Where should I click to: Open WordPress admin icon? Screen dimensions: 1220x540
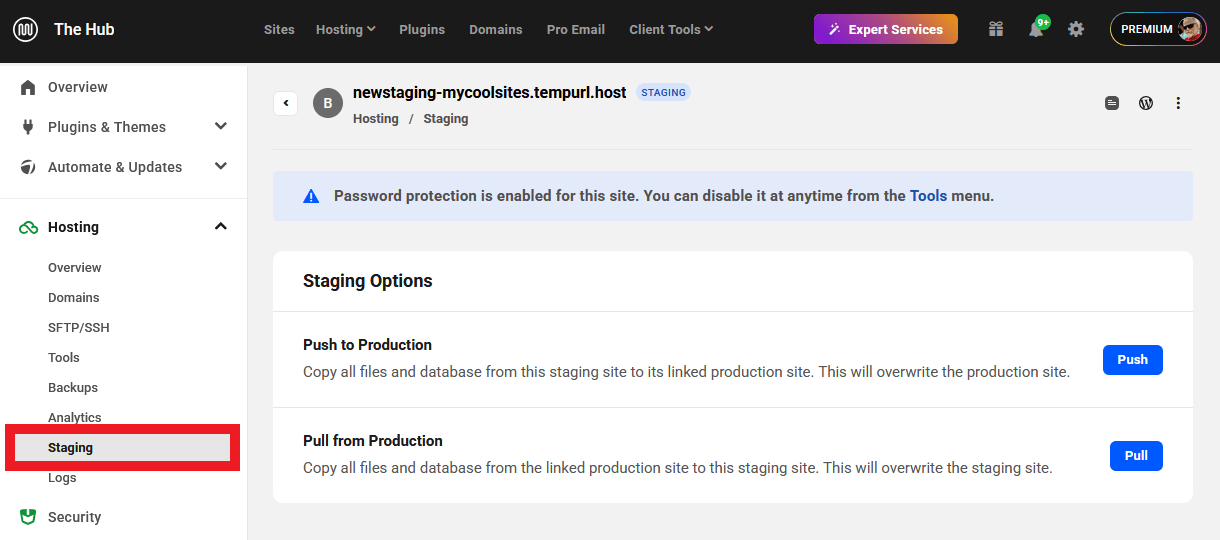pyautogui.click(x=1146, y=103)
